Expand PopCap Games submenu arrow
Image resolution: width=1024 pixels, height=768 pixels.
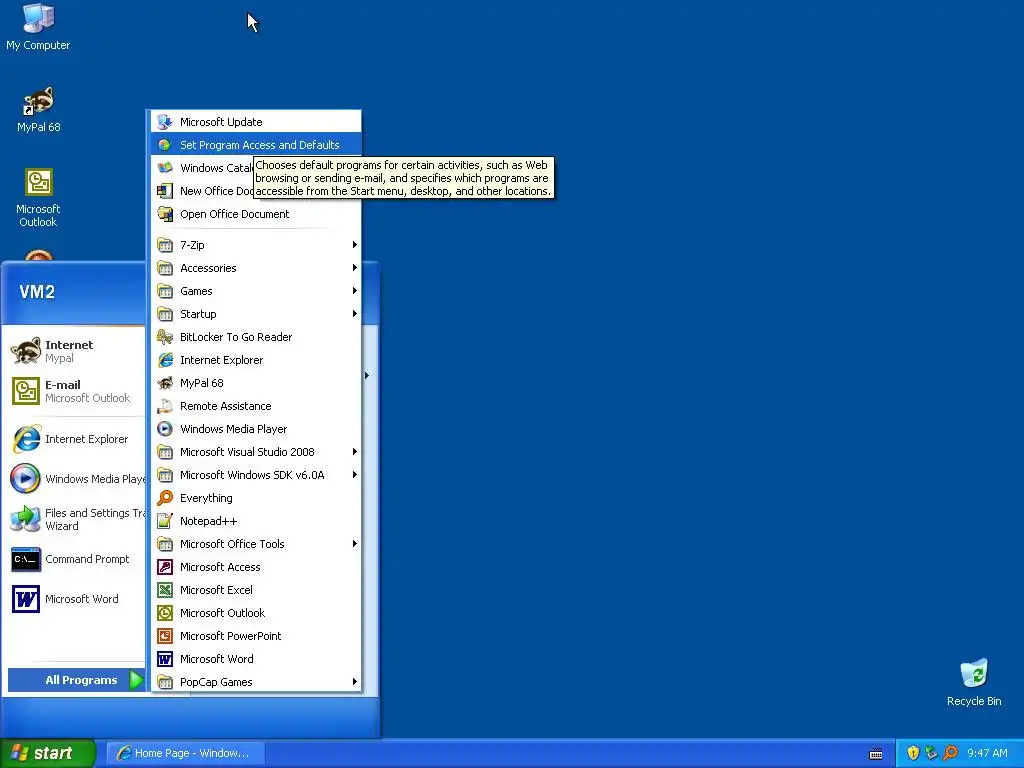[355, 682]
